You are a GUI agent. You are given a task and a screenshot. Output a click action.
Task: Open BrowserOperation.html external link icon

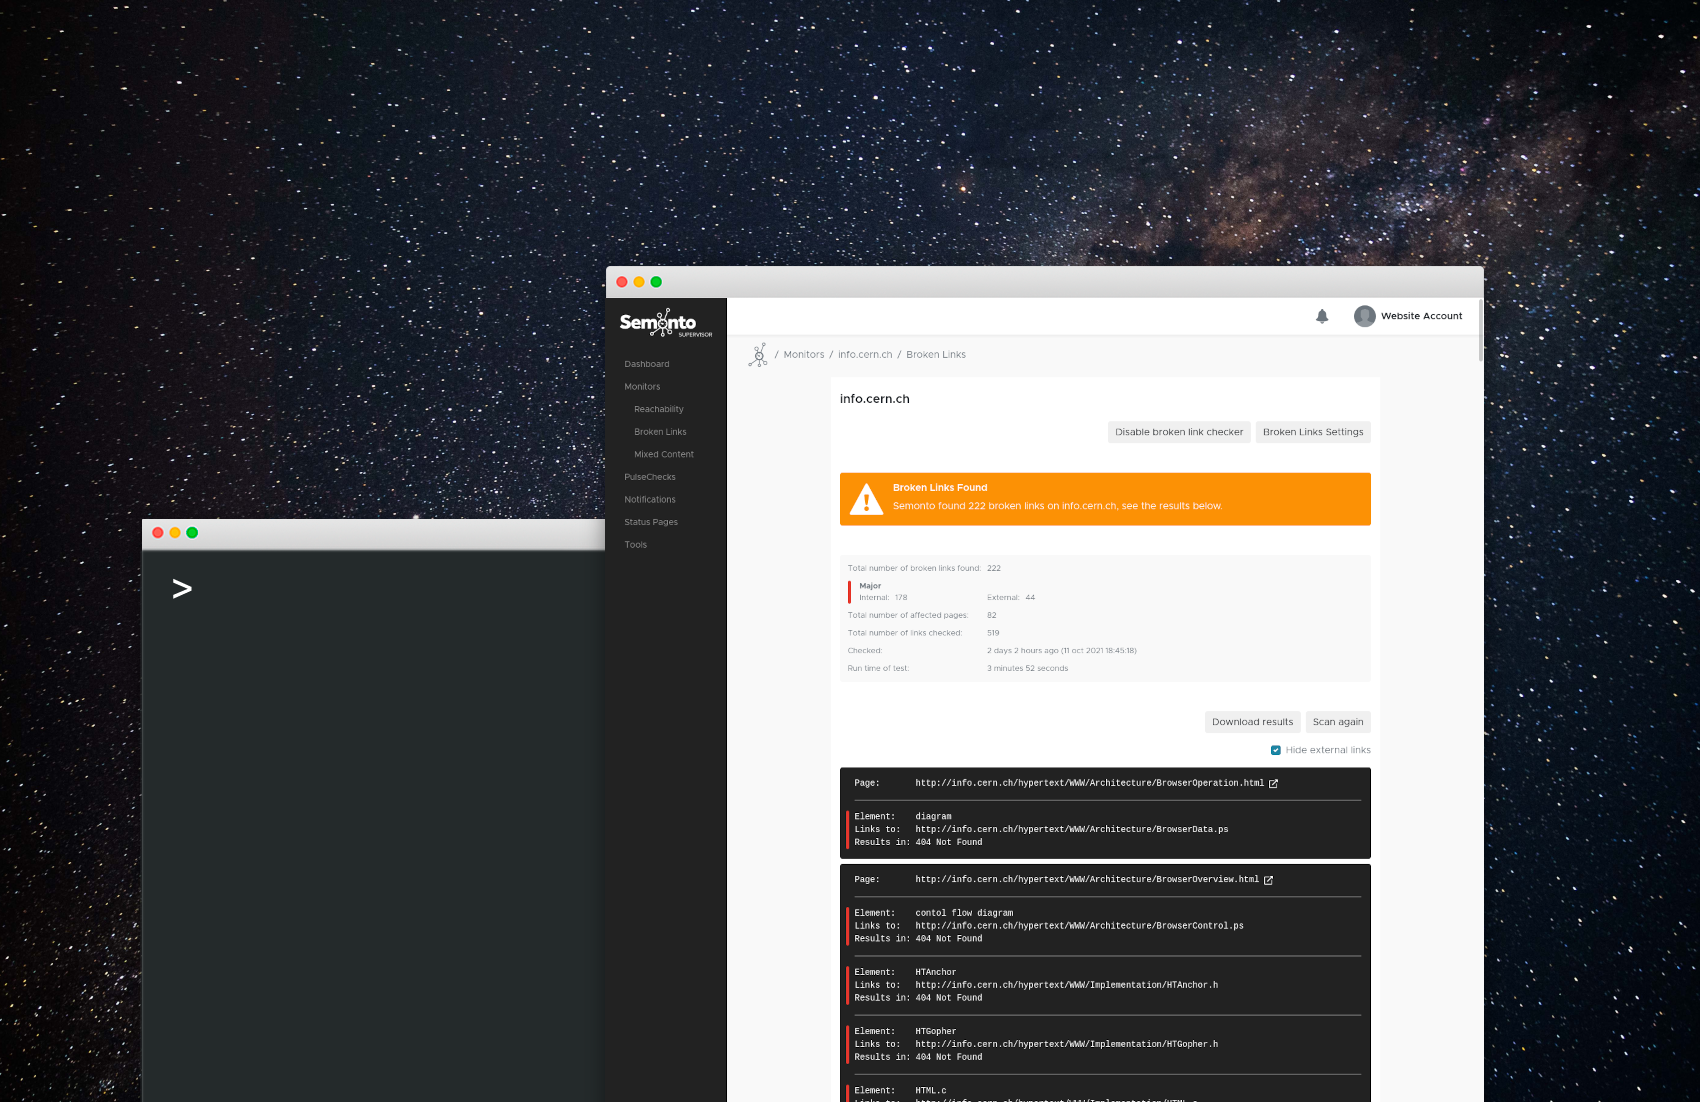[1273, 784]
